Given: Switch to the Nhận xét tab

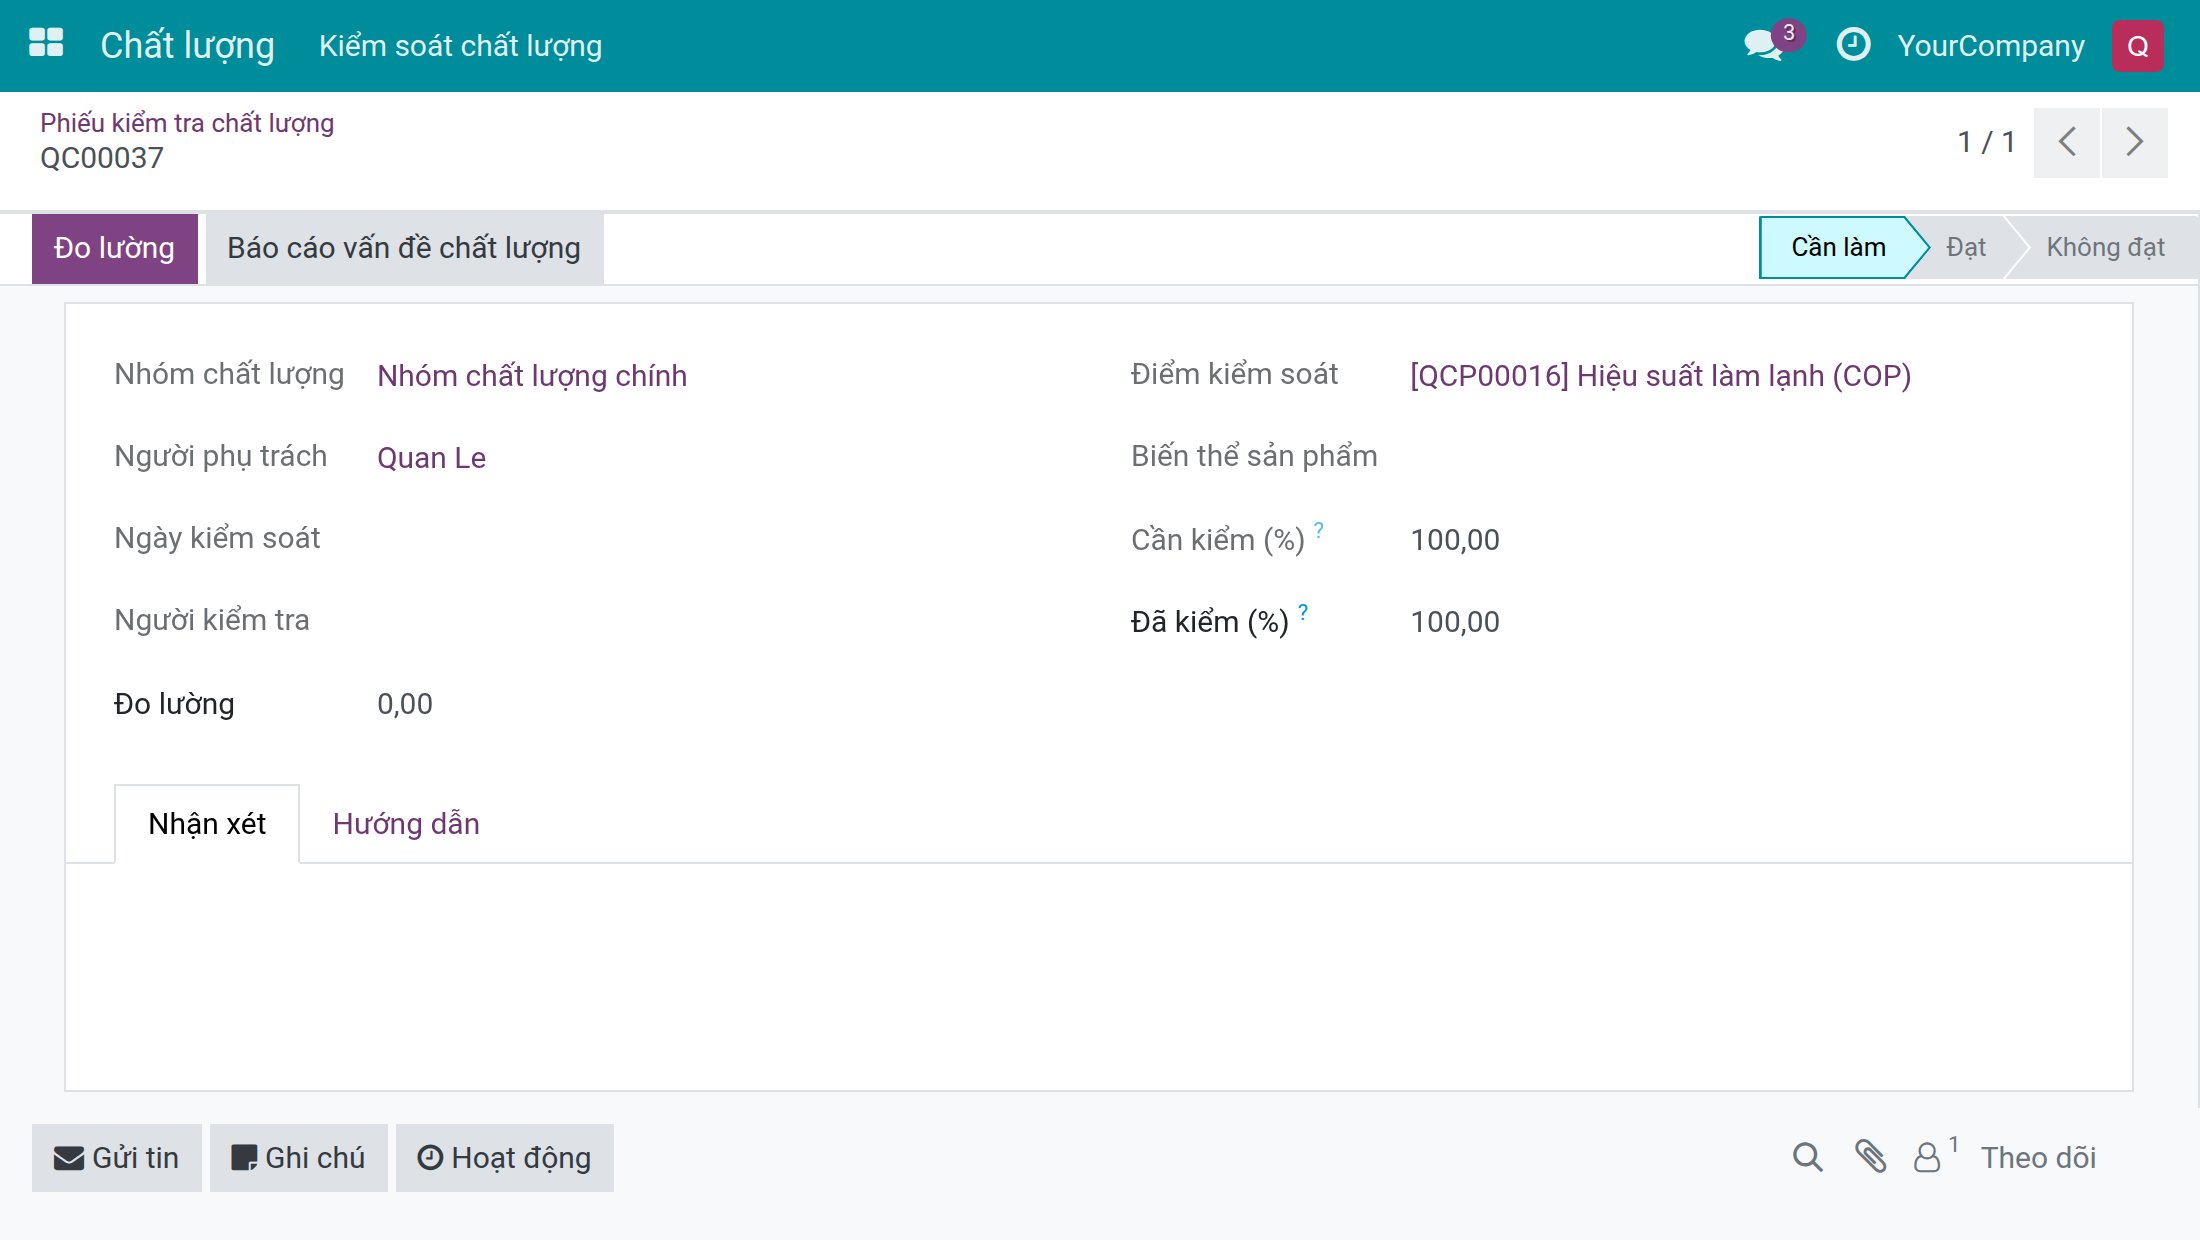Looking at the screenshot, I should point(207,824).
